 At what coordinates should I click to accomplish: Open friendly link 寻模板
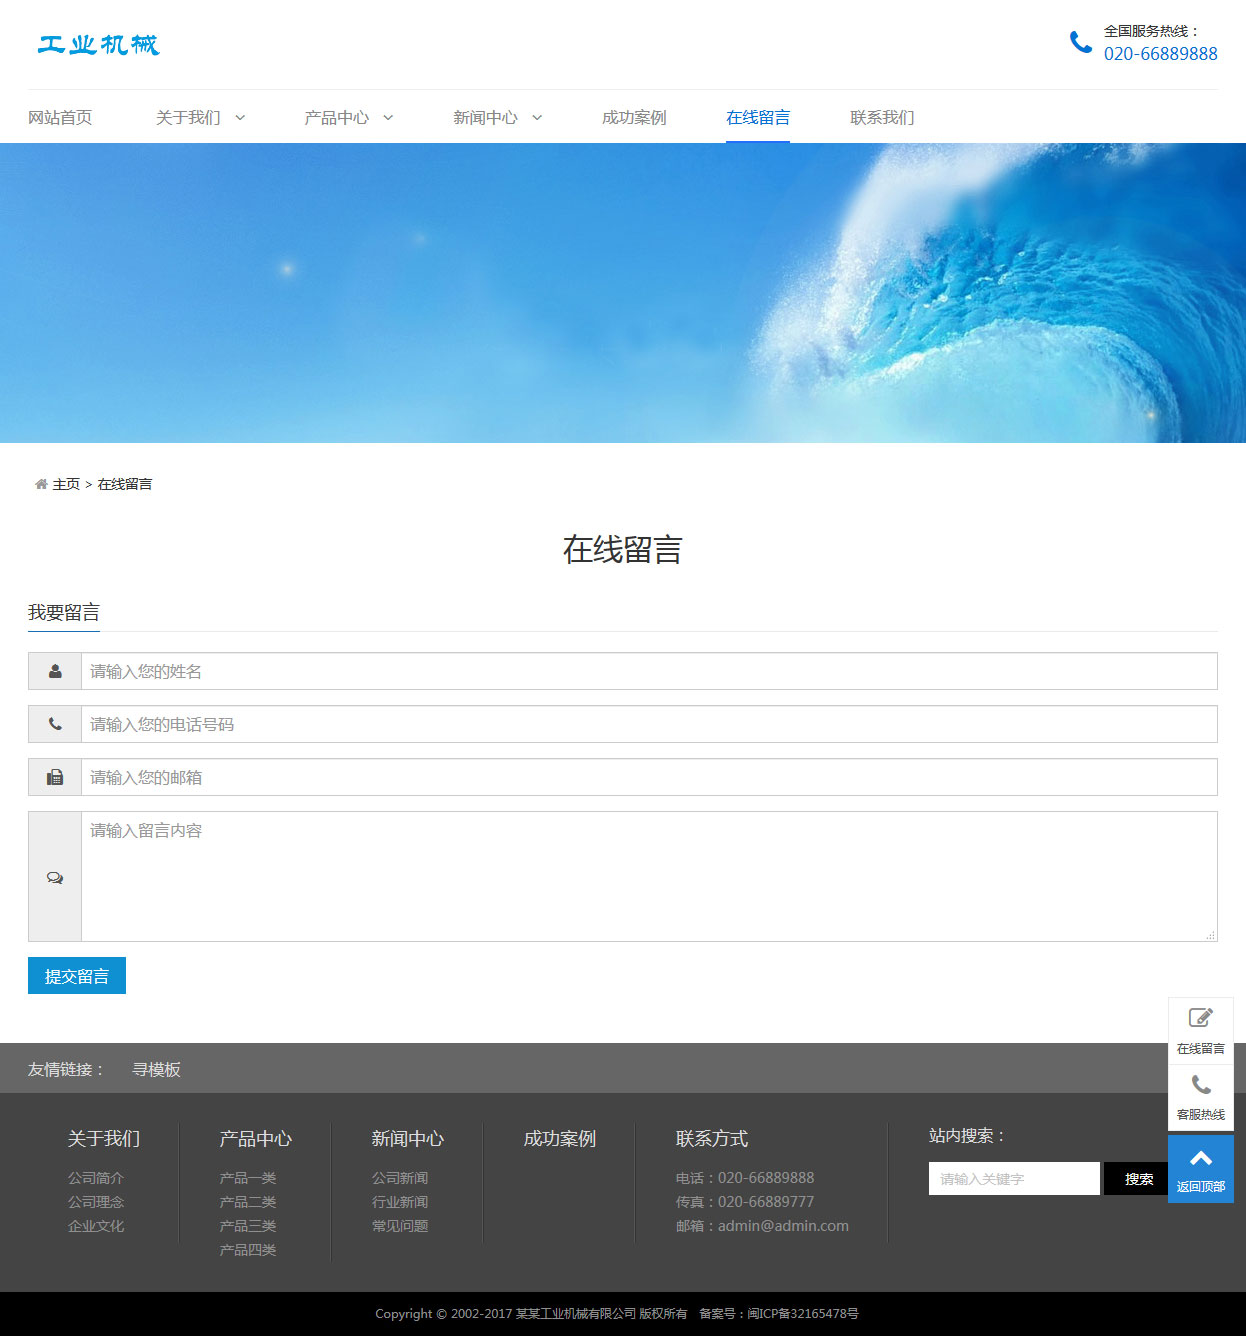[156, 1069]
